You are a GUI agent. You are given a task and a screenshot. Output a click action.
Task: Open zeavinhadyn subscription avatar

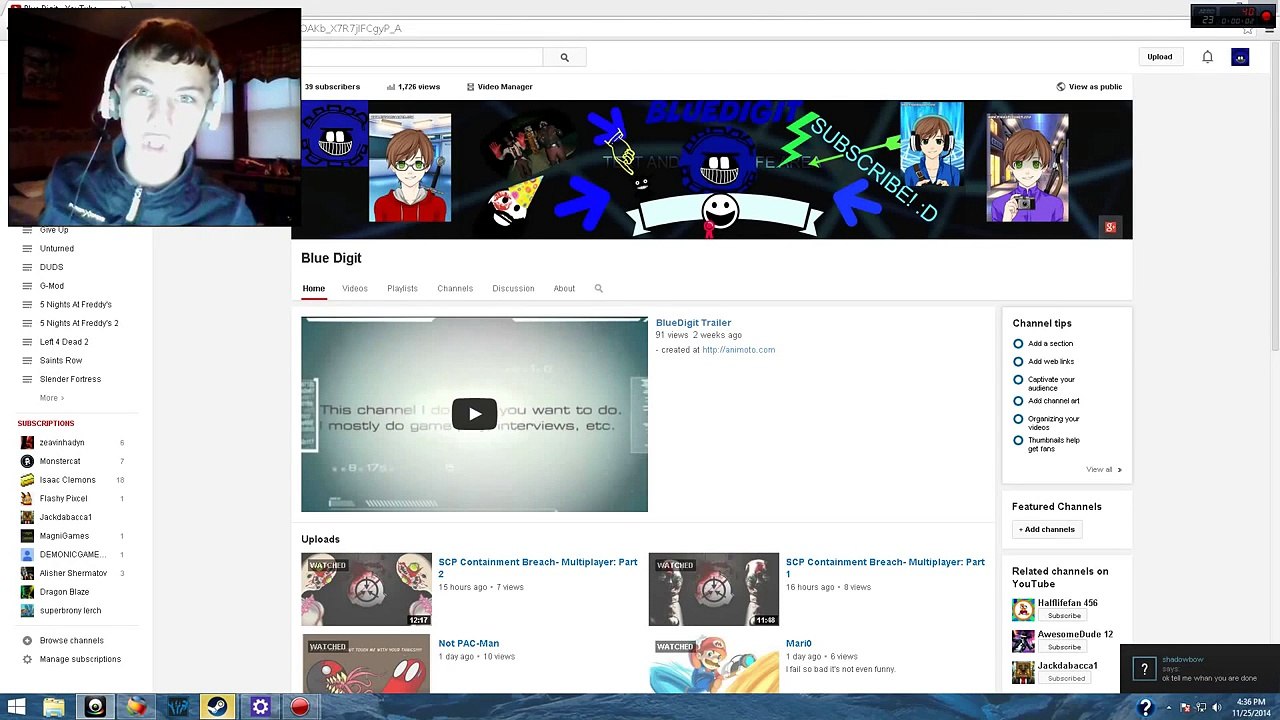pos(27,442)
